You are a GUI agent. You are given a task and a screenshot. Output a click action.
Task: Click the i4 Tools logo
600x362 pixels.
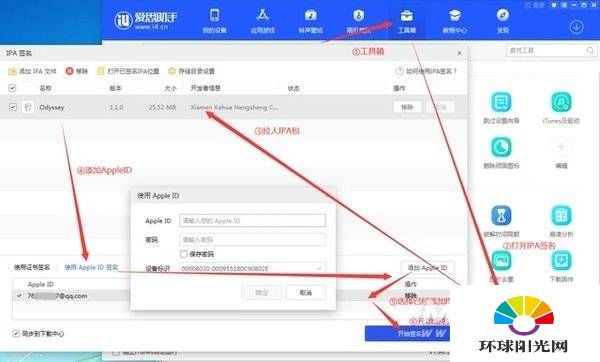[146, 20]
